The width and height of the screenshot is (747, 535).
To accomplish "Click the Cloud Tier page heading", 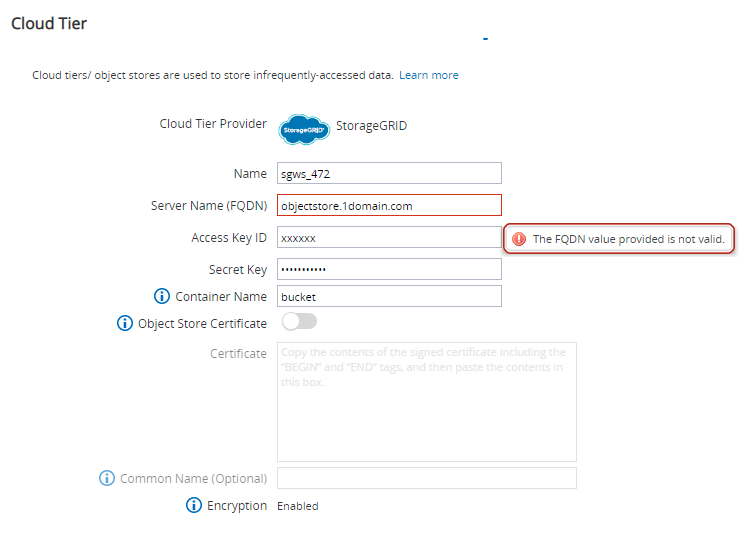I will pos(49,23).
